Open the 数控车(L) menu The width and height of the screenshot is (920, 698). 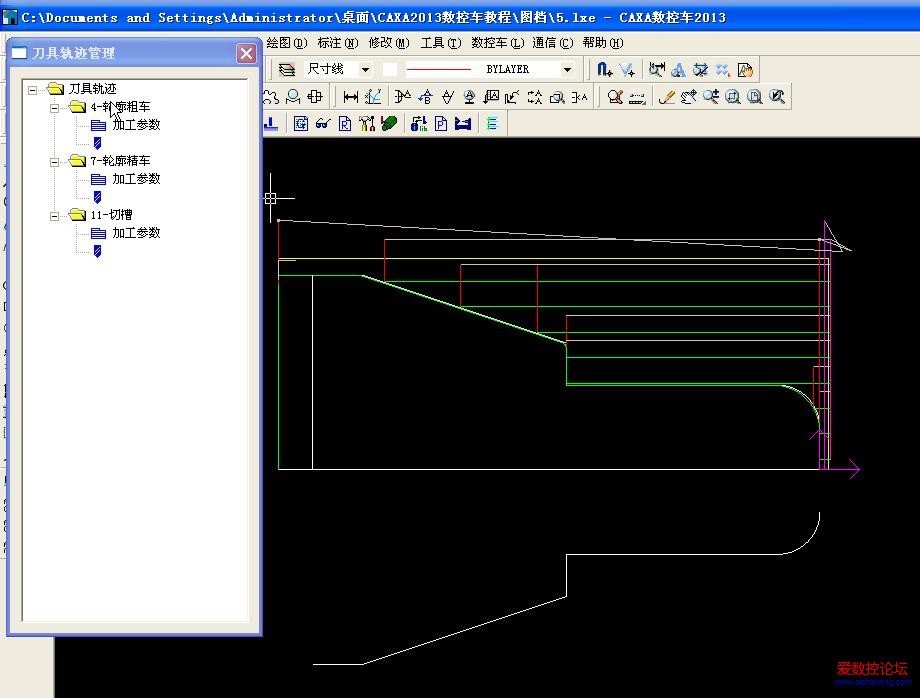[x=496, y=43]
